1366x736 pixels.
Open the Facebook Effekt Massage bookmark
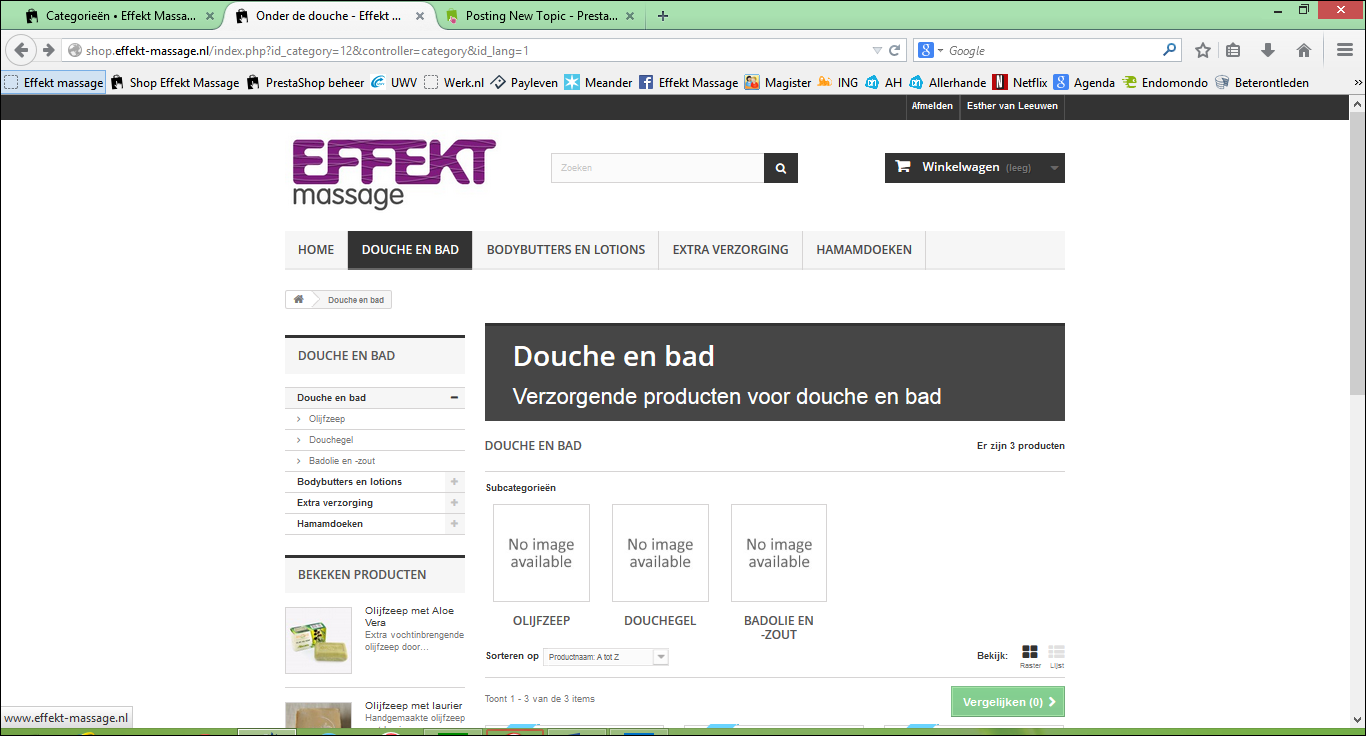tap(688, 83)
